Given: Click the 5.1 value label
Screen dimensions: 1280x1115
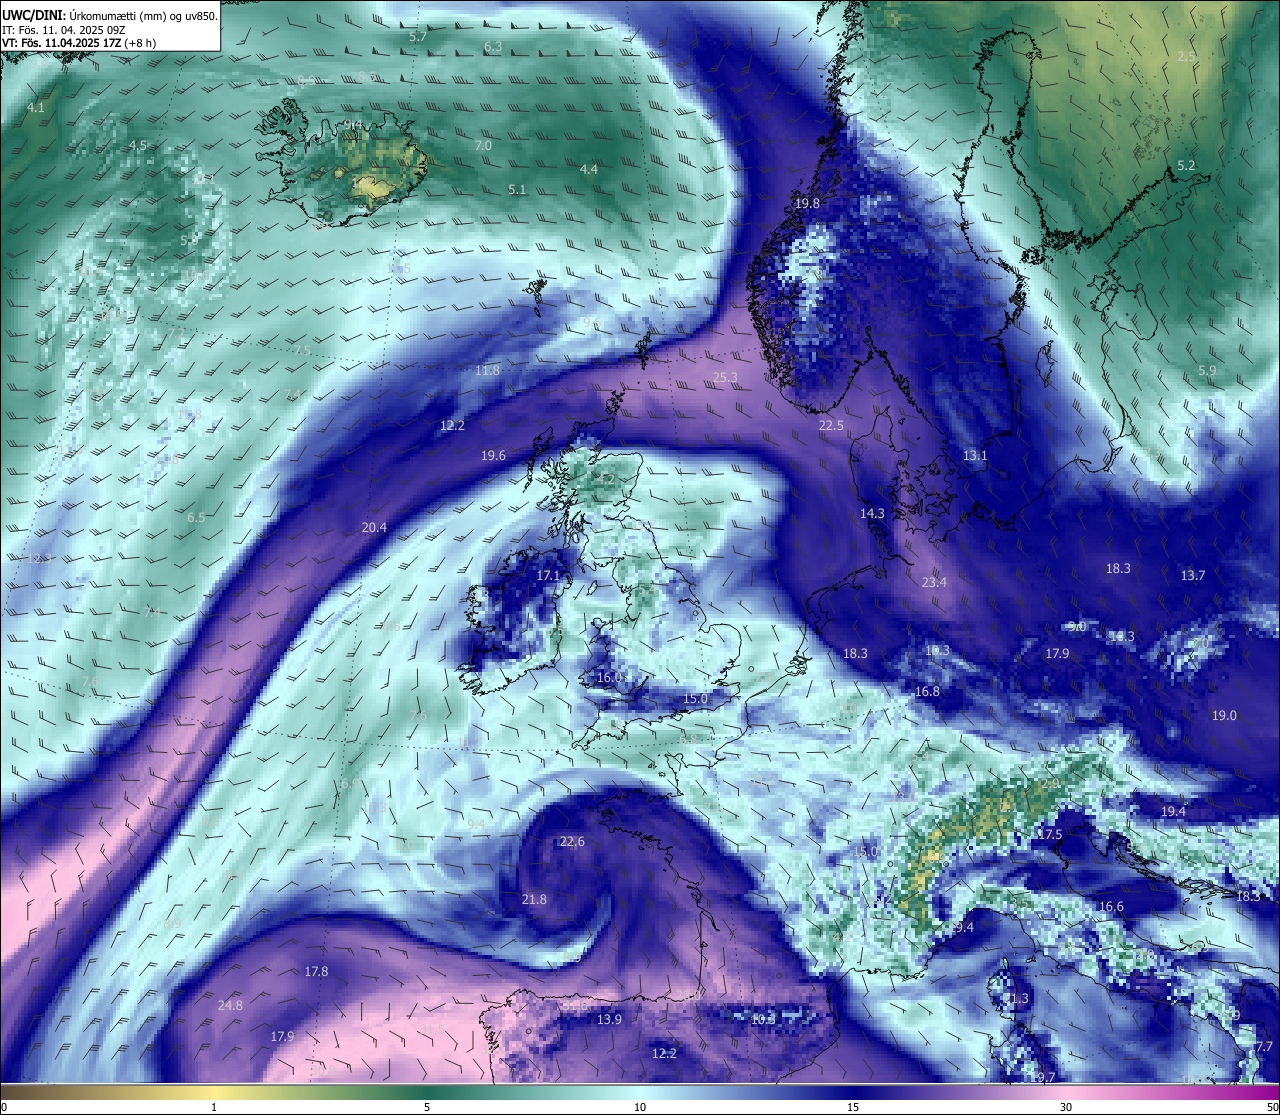Looking at the screenshot, I should (517, 189).
